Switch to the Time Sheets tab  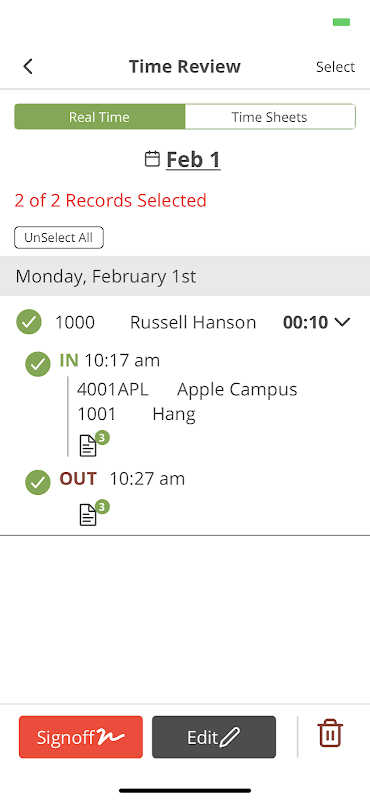coord(269,117)
